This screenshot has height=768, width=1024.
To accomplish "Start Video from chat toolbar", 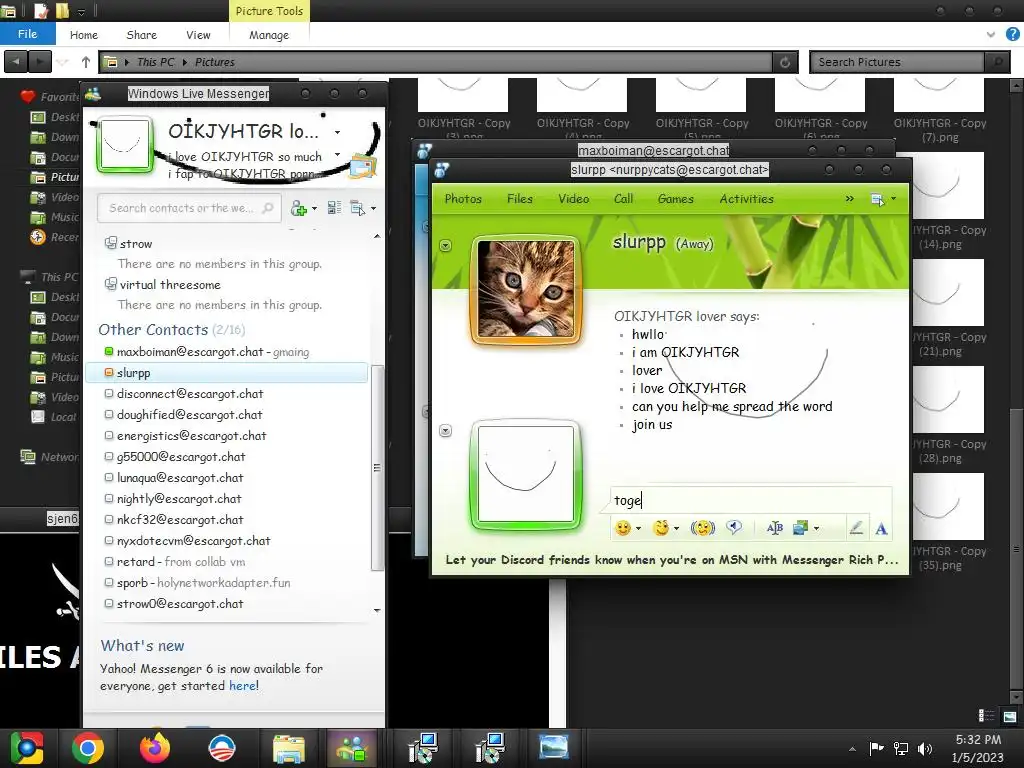I will 573,199.
